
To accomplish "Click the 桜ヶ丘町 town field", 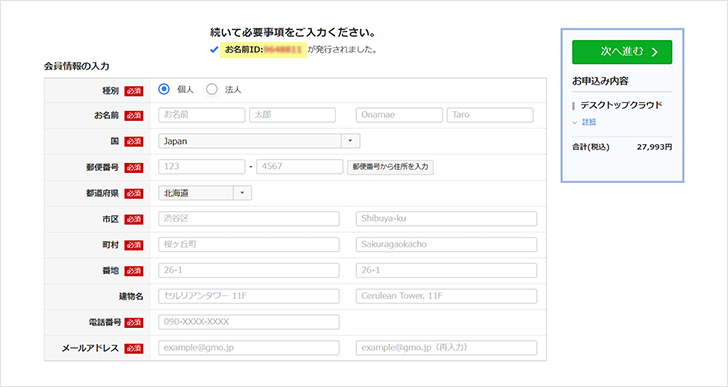I will pos(249,245).
